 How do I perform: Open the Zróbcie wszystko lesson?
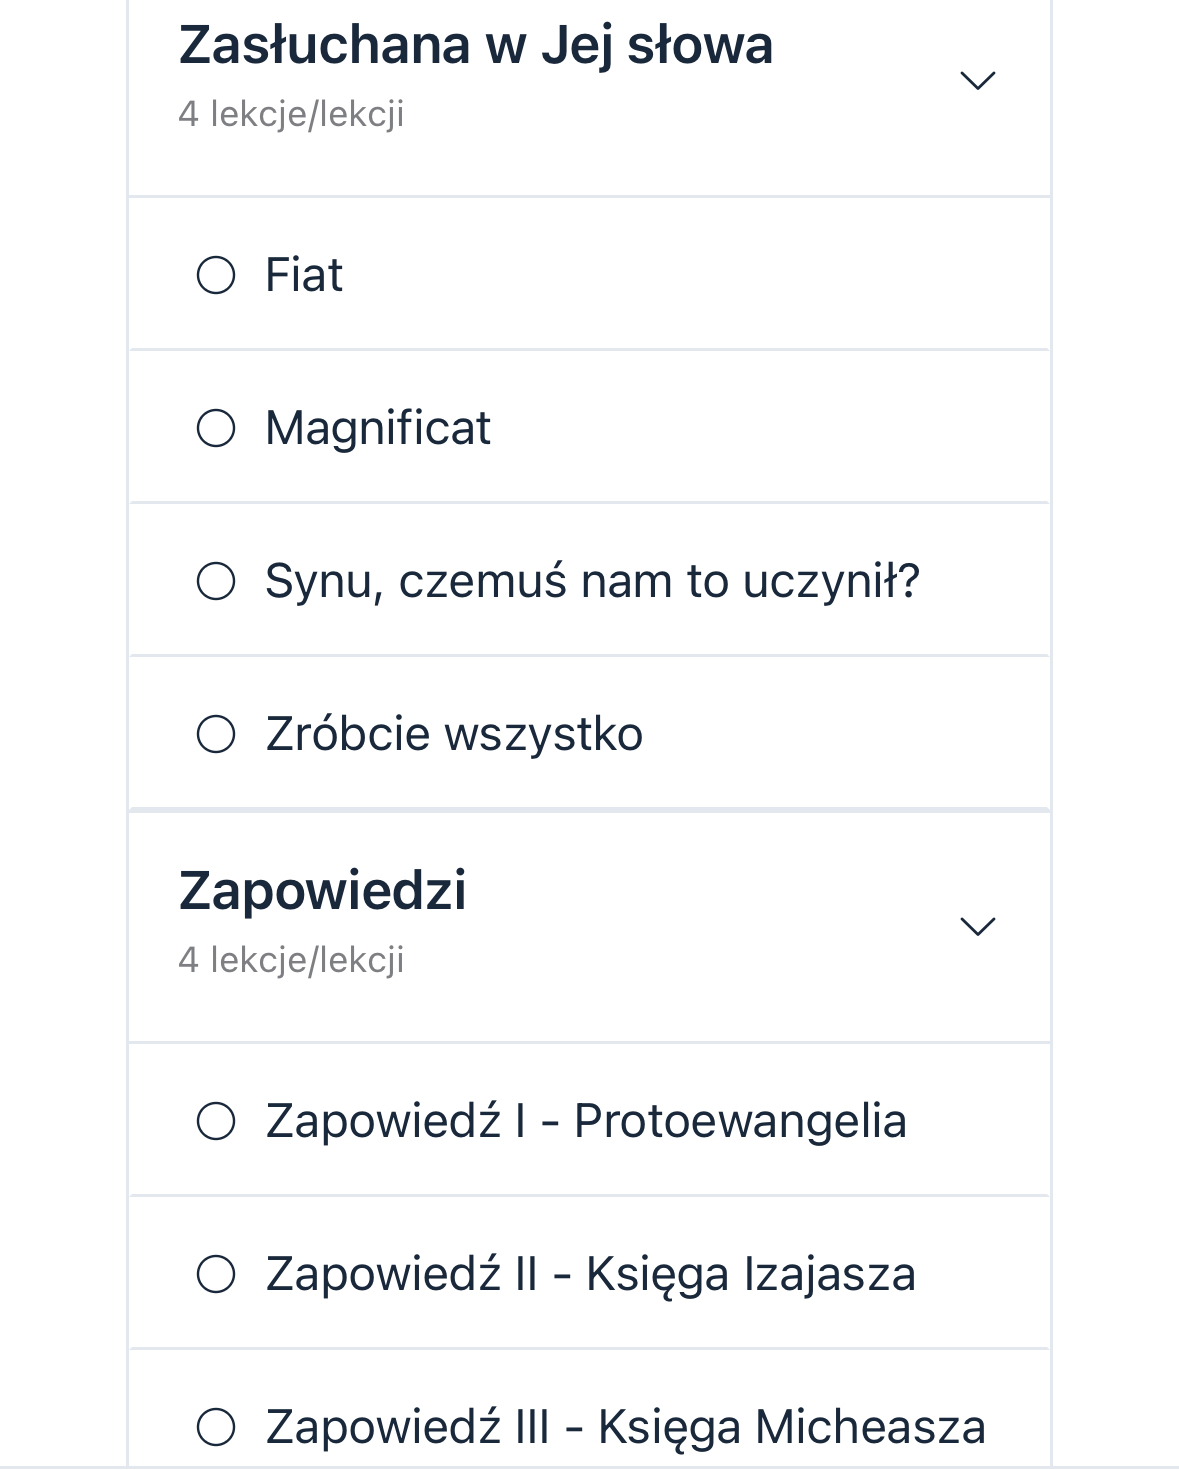[x=454, y=734]
